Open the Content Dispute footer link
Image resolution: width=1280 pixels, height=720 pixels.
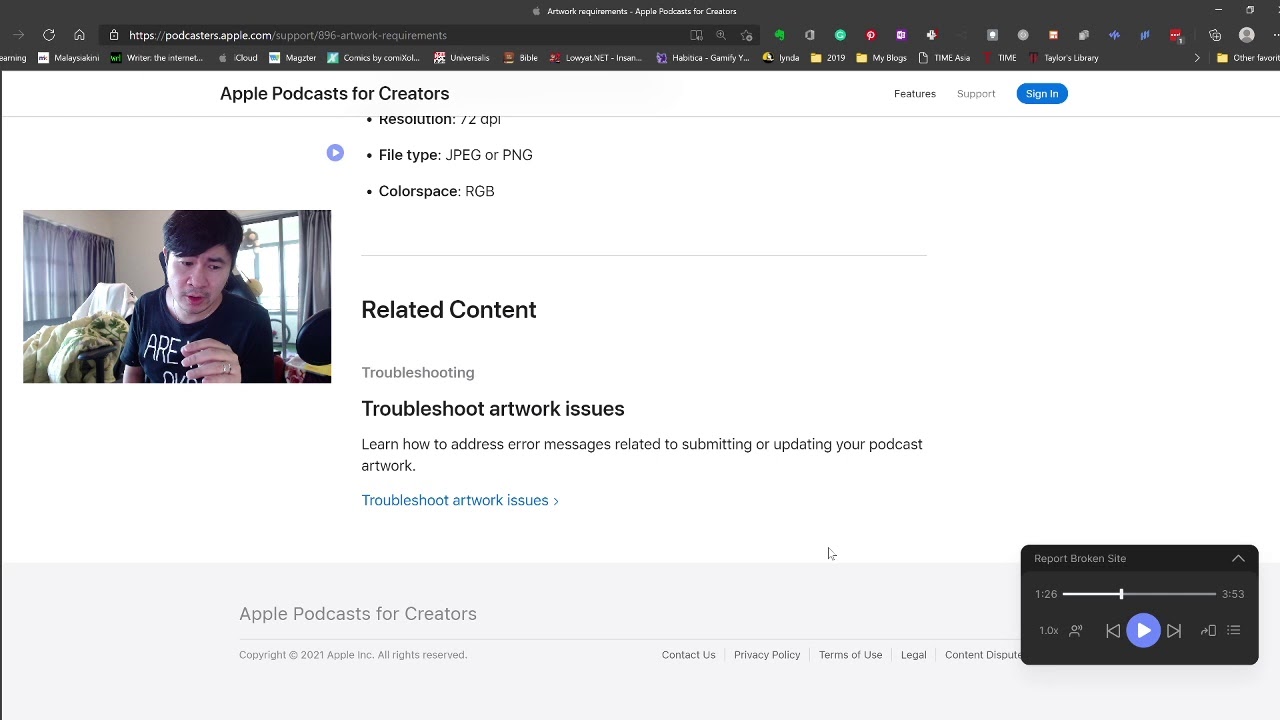(x=983, y=655)
